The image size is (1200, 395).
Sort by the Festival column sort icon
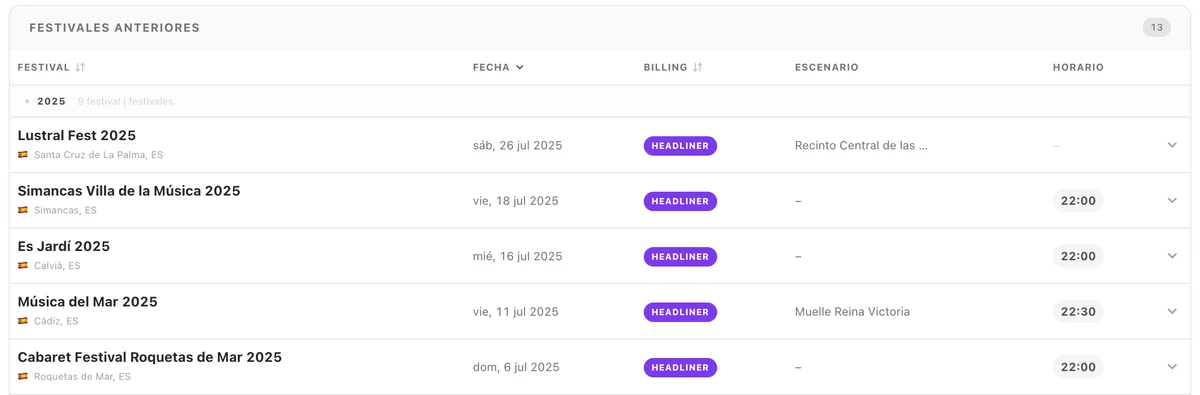click(x=81, y=67)
